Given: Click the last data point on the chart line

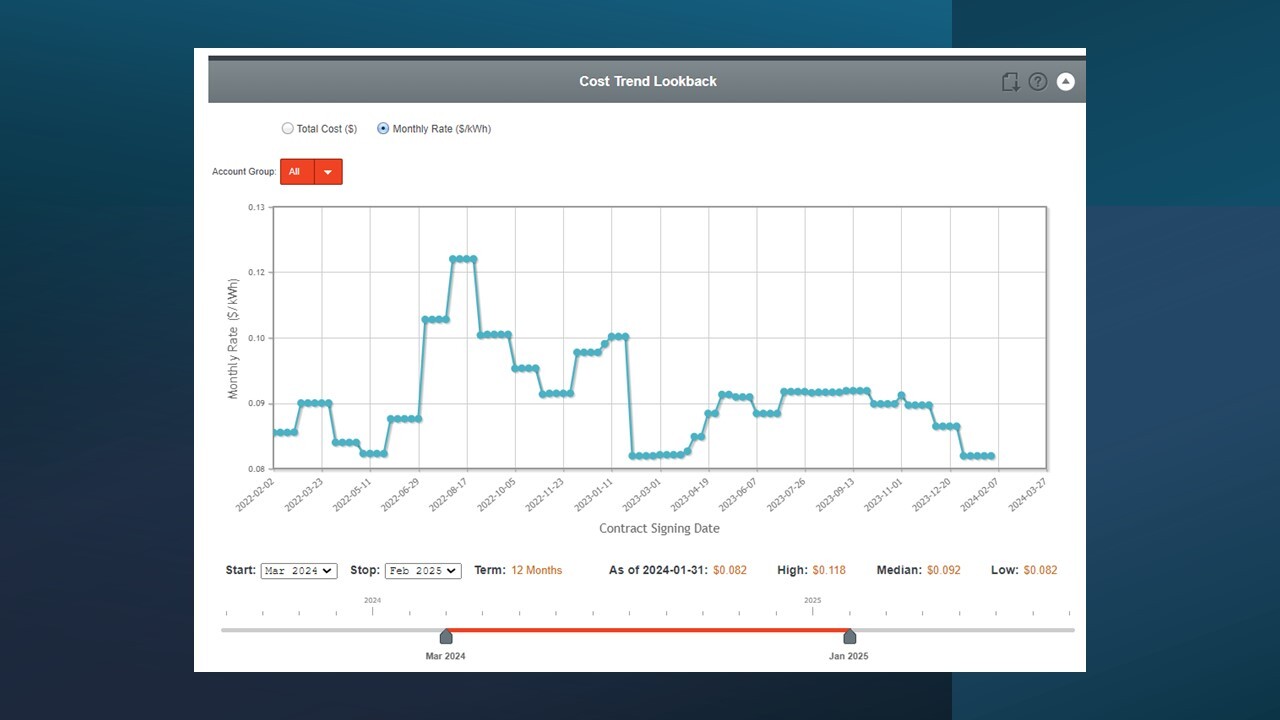Looking at the screenshot, I should [991, 456].
